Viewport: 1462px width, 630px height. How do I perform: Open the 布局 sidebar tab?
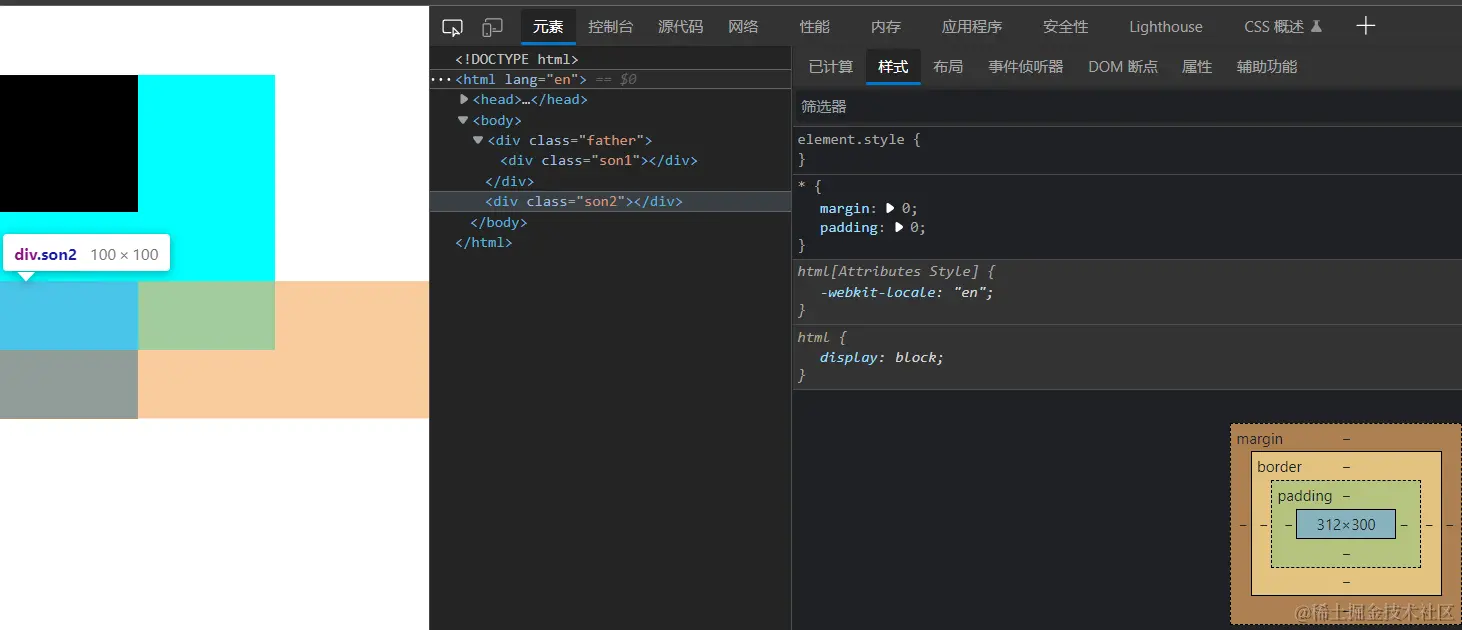click(947, 67)
